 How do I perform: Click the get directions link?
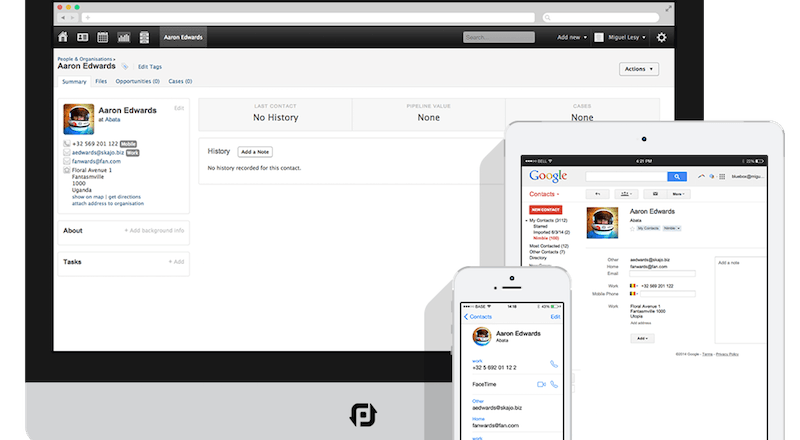point(124,197)
